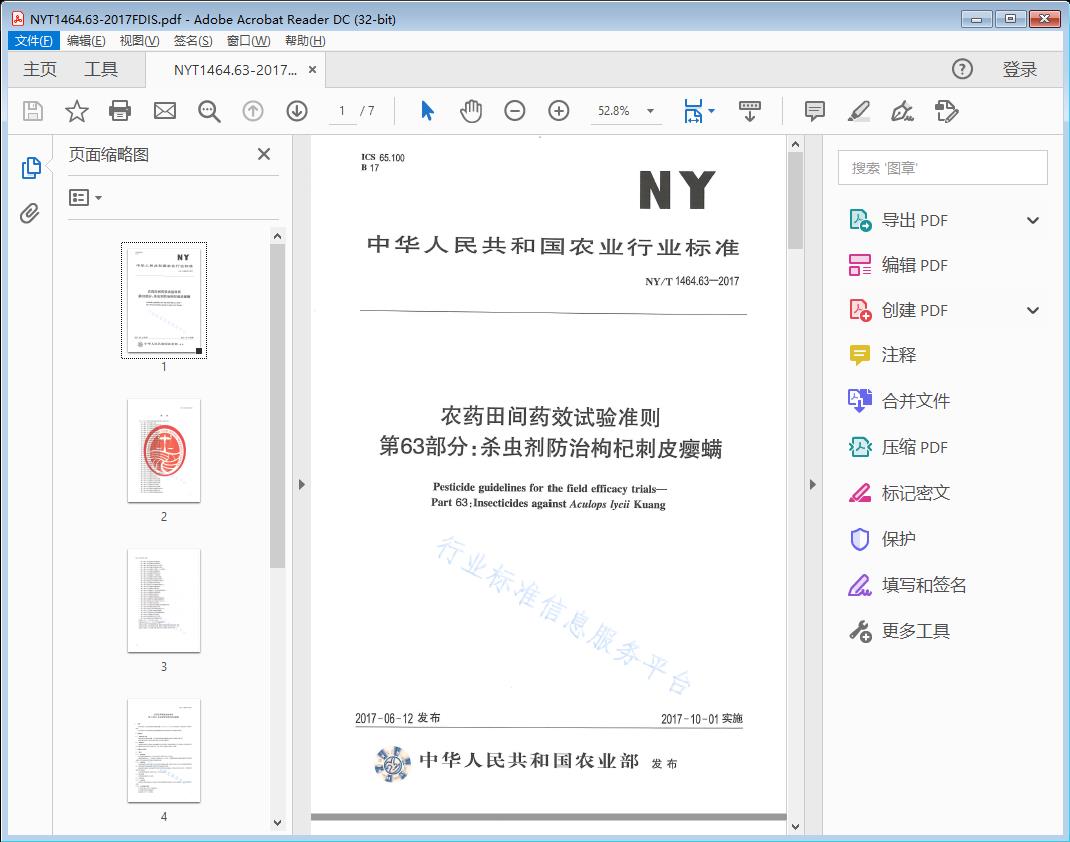Click the zoom out minus icon
Image resolution: width=1070 pixels, height=842 pixels.
[515, 111]
